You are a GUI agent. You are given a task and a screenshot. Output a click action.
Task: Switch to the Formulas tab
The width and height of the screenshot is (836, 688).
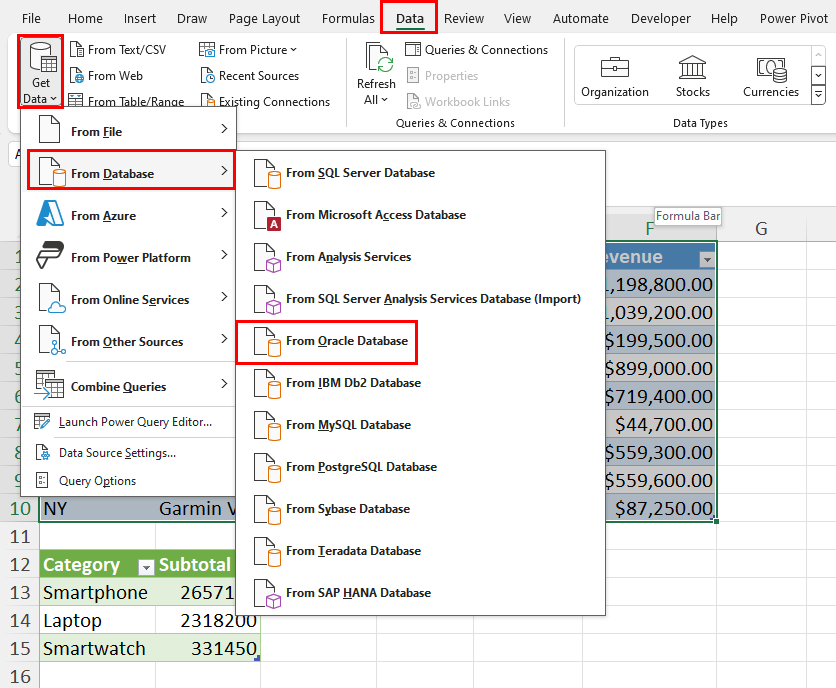coord(348,19)
